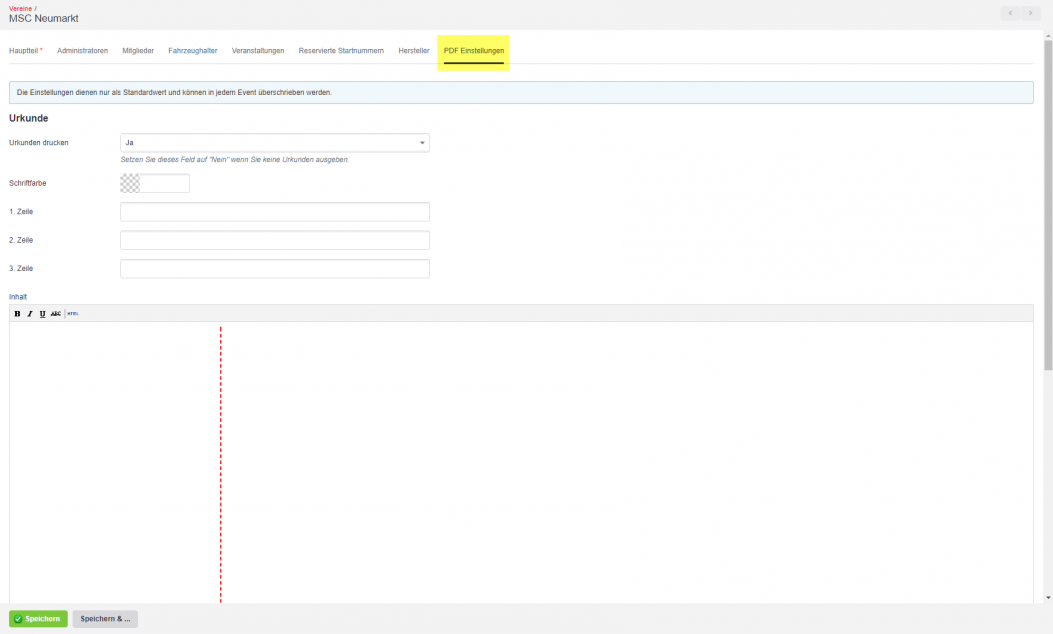
Task: Click inside the Inhalt editor text area
Action: [x=521, y=462]
